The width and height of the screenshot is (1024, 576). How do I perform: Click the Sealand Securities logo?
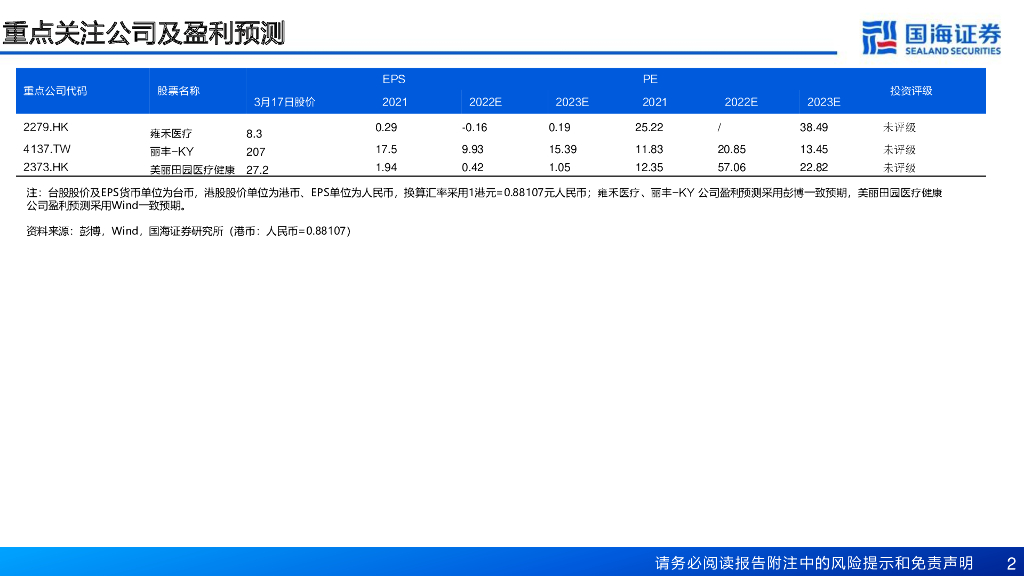931,38
